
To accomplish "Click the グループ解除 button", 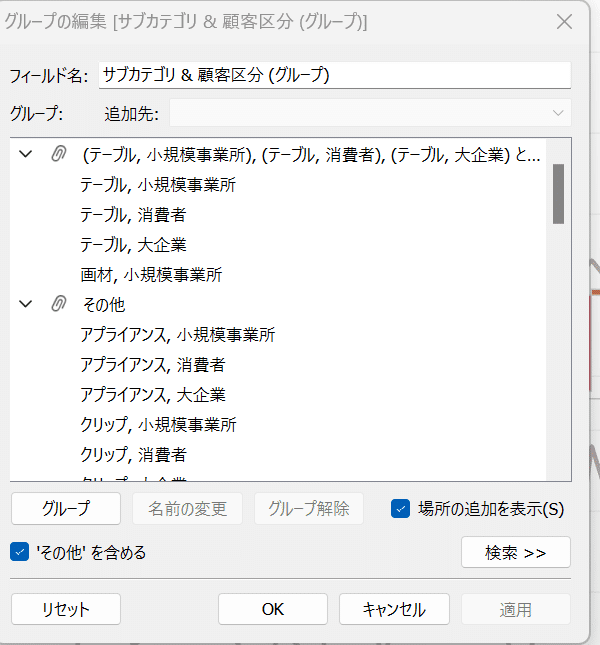I will point(309,508).
